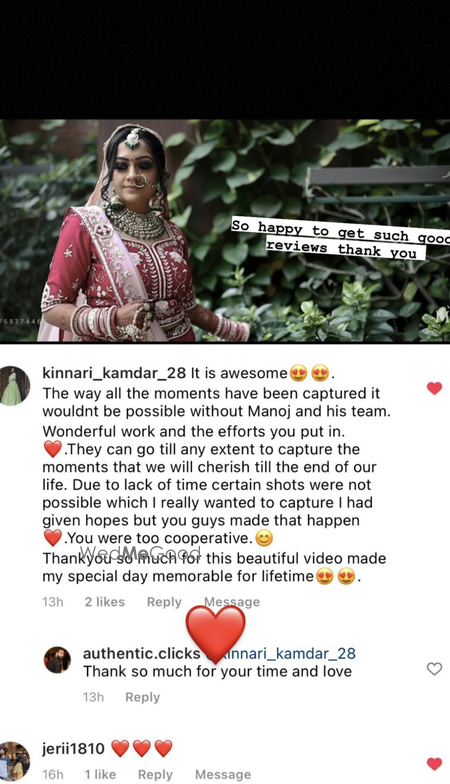Reply to jerii1810's hearts comment
Image resolution: width=450 pixels, height=784 pixels.
[155, 774]
